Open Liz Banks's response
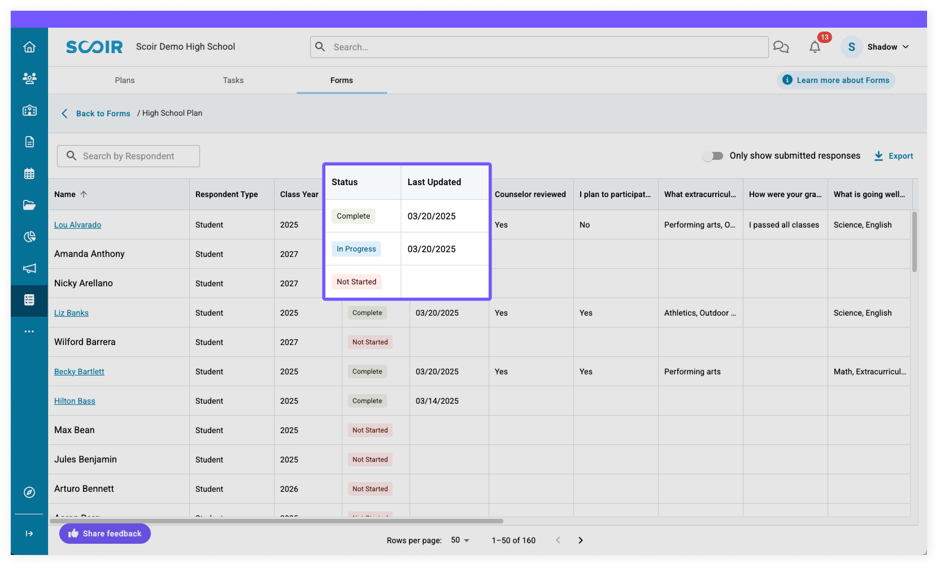Screen dimensions: 940x568 [x=71, y=313]
